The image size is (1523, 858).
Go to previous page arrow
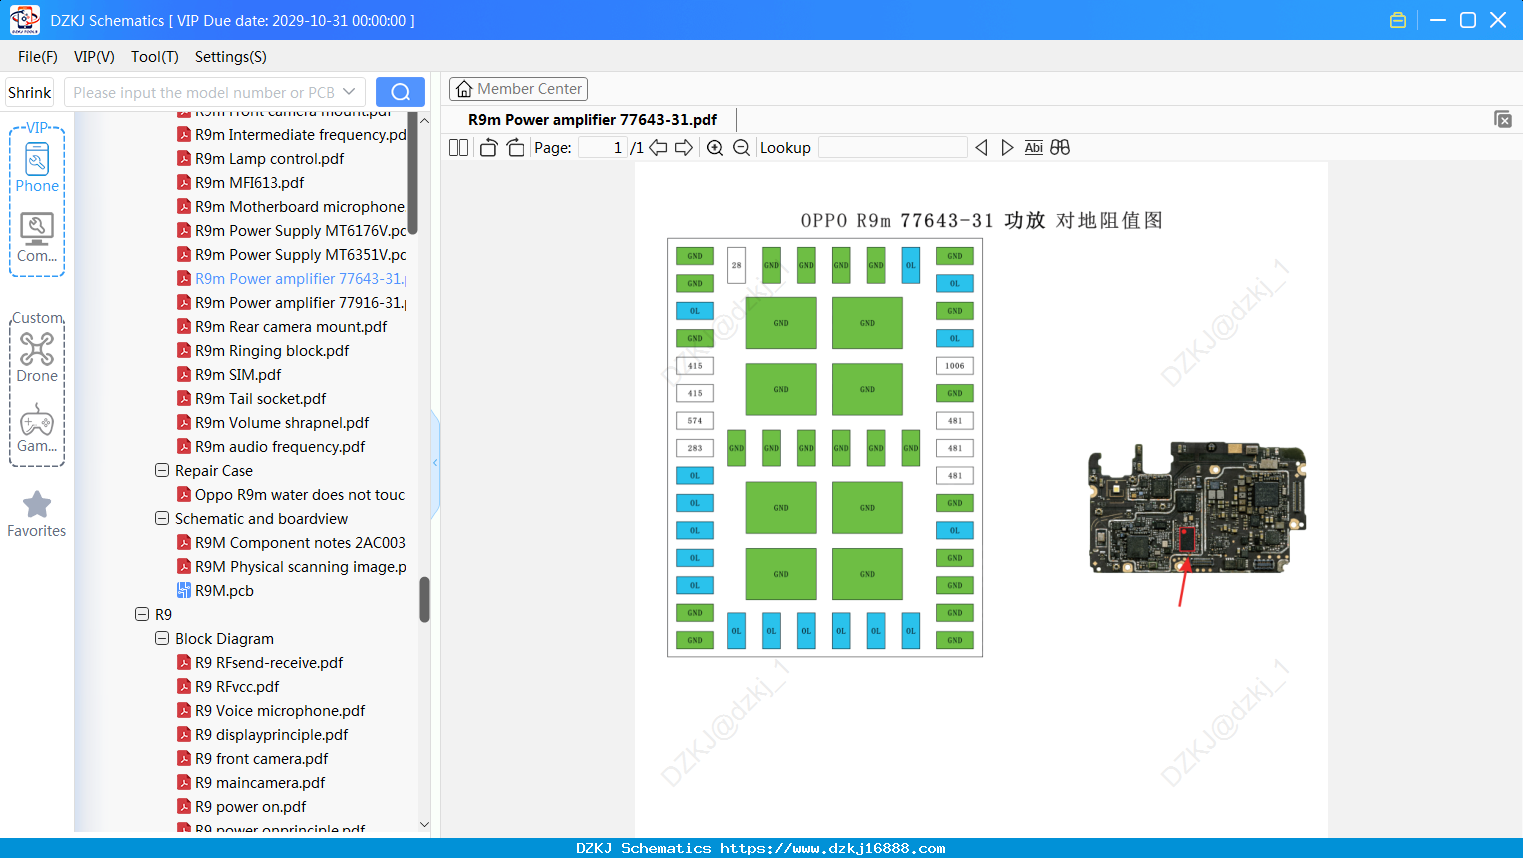pyautogui.click(x=658, y=148)
